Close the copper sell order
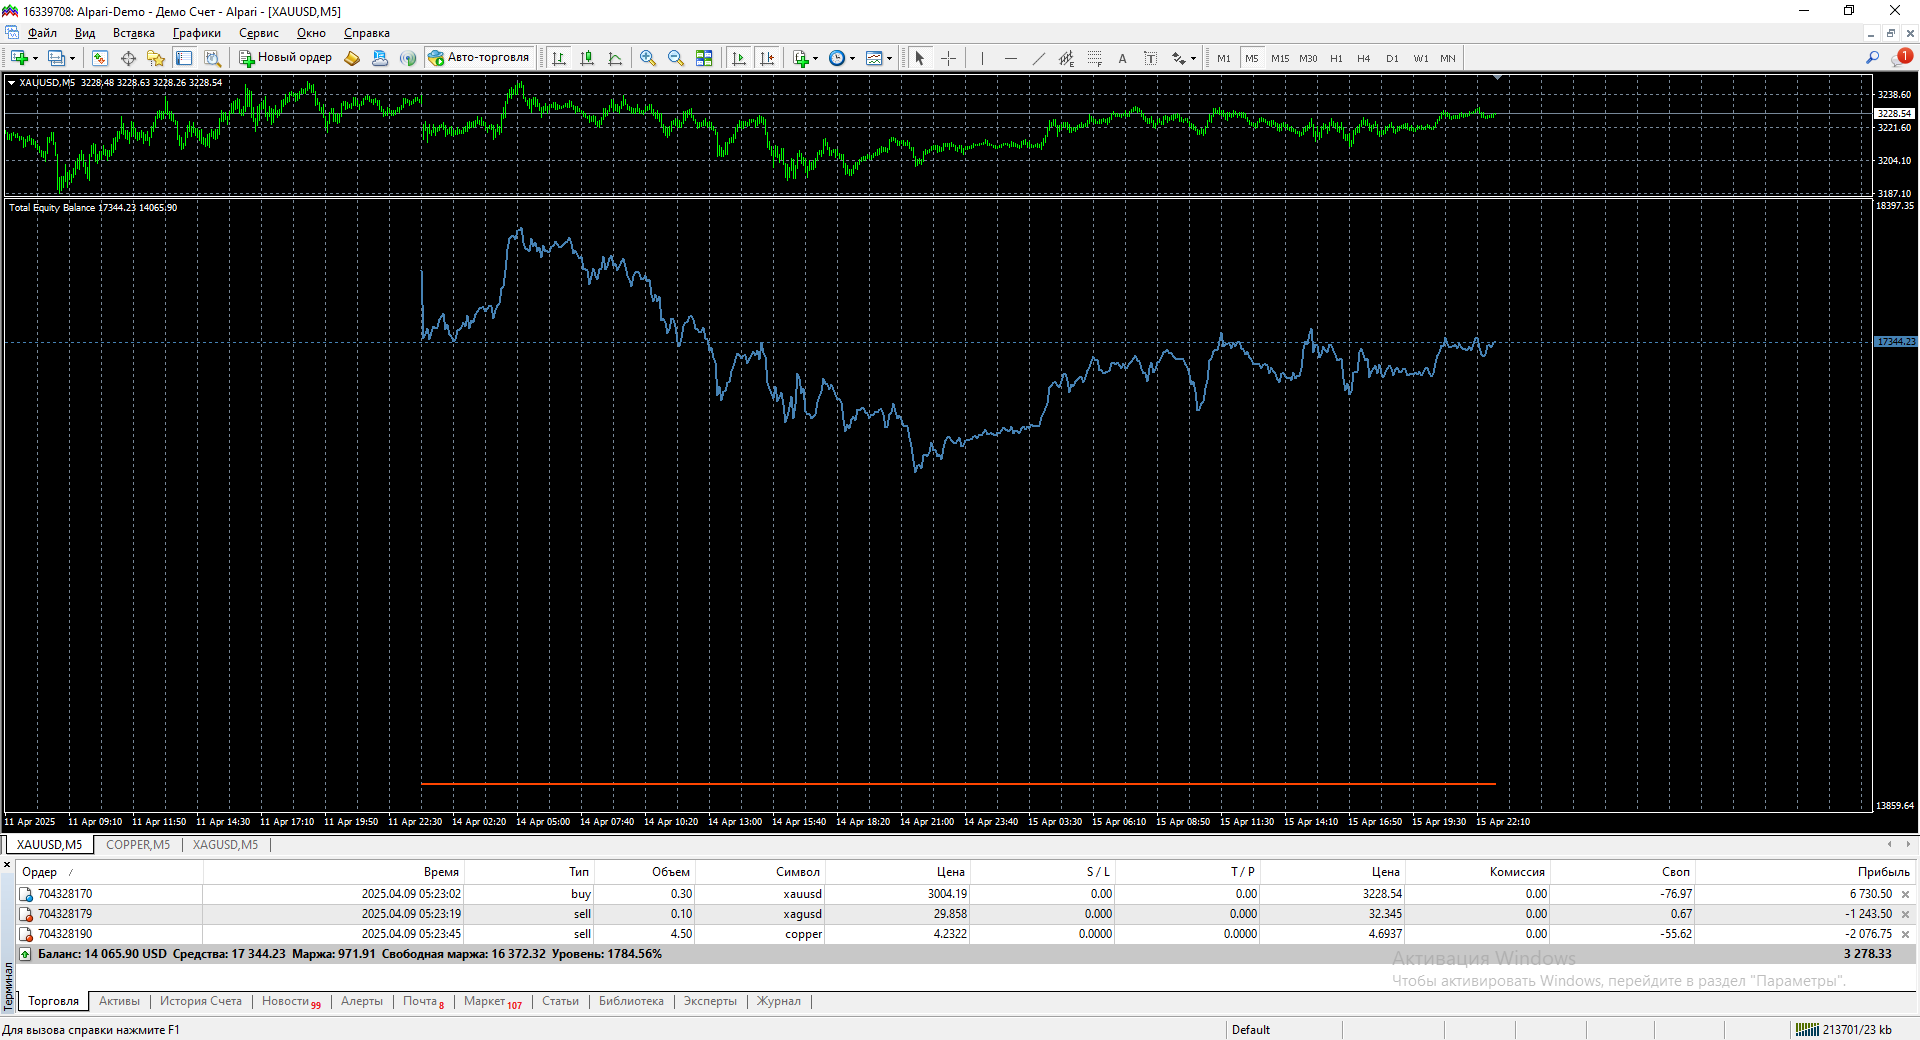The height and width of the screenshot is (1040, 1920). tap(1905, 934)
